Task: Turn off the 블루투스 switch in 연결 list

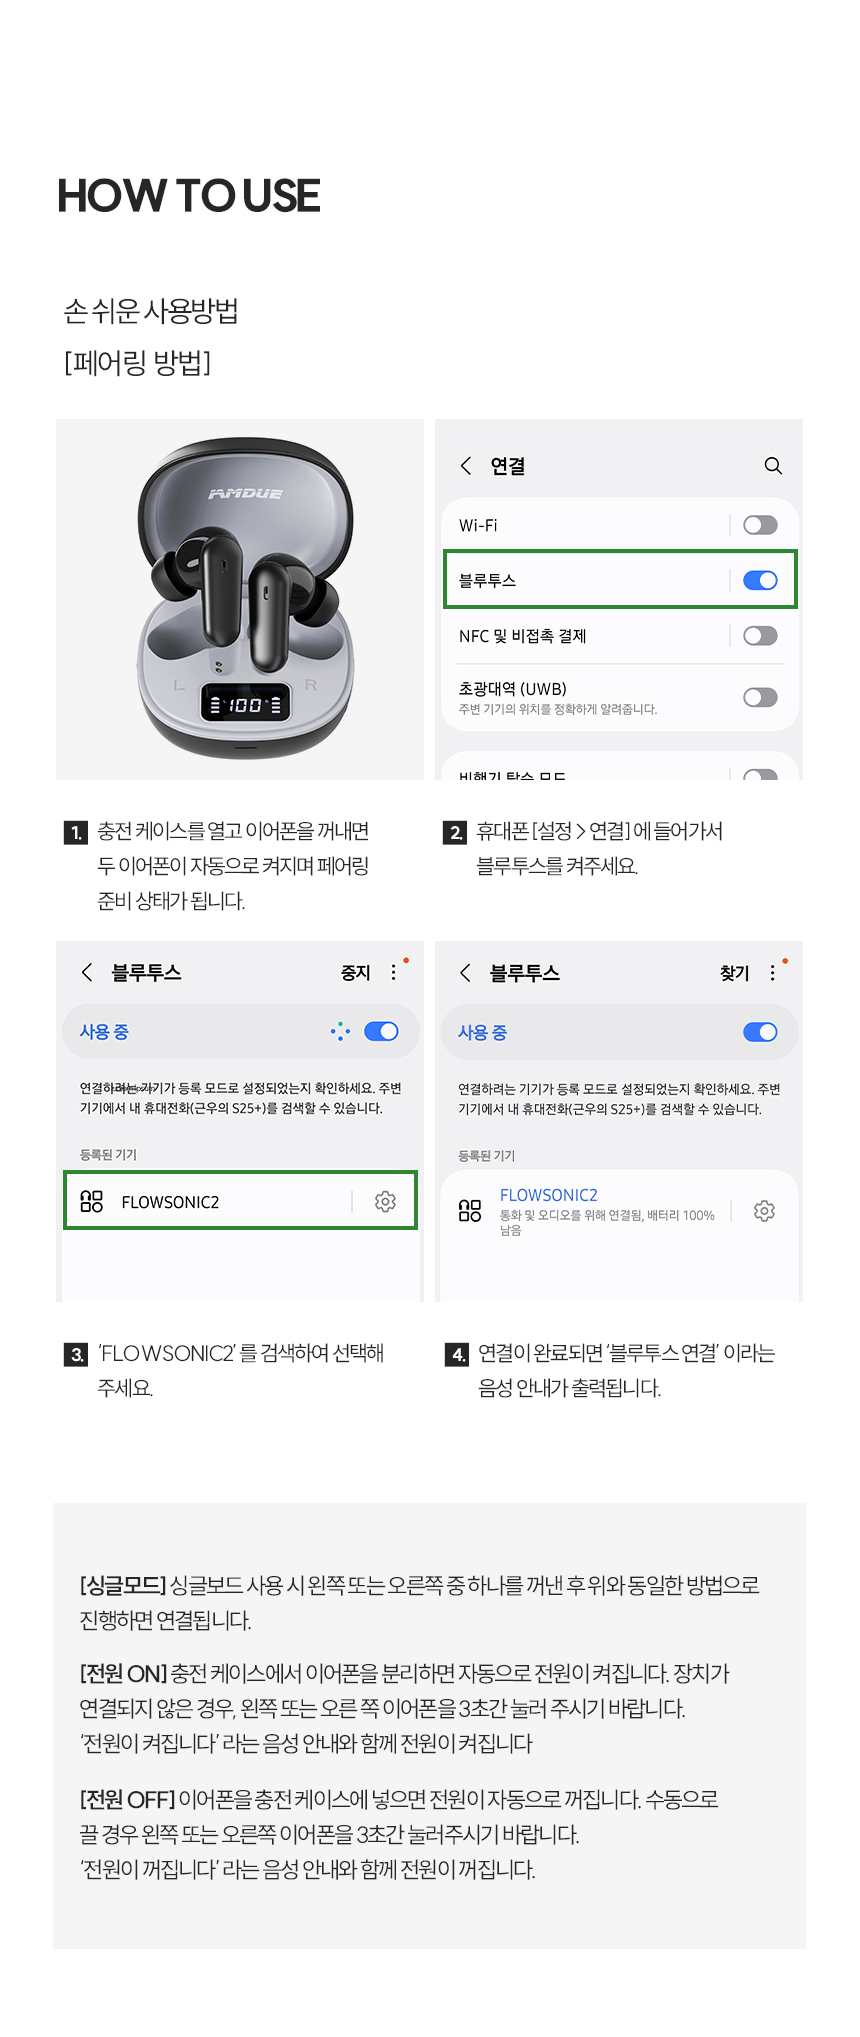Action: 760,580
